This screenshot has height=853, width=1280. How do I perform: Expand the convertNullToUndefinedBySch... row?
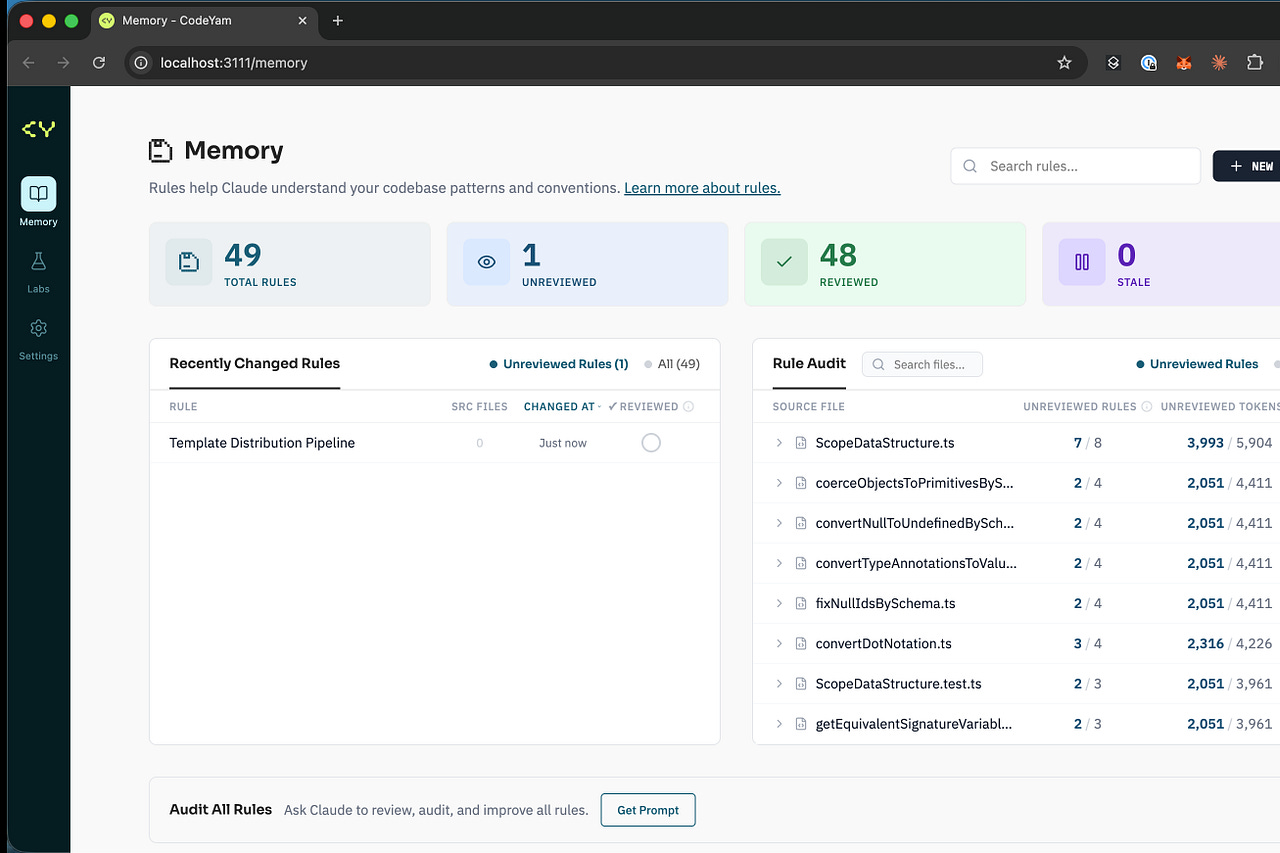(779, 523)
